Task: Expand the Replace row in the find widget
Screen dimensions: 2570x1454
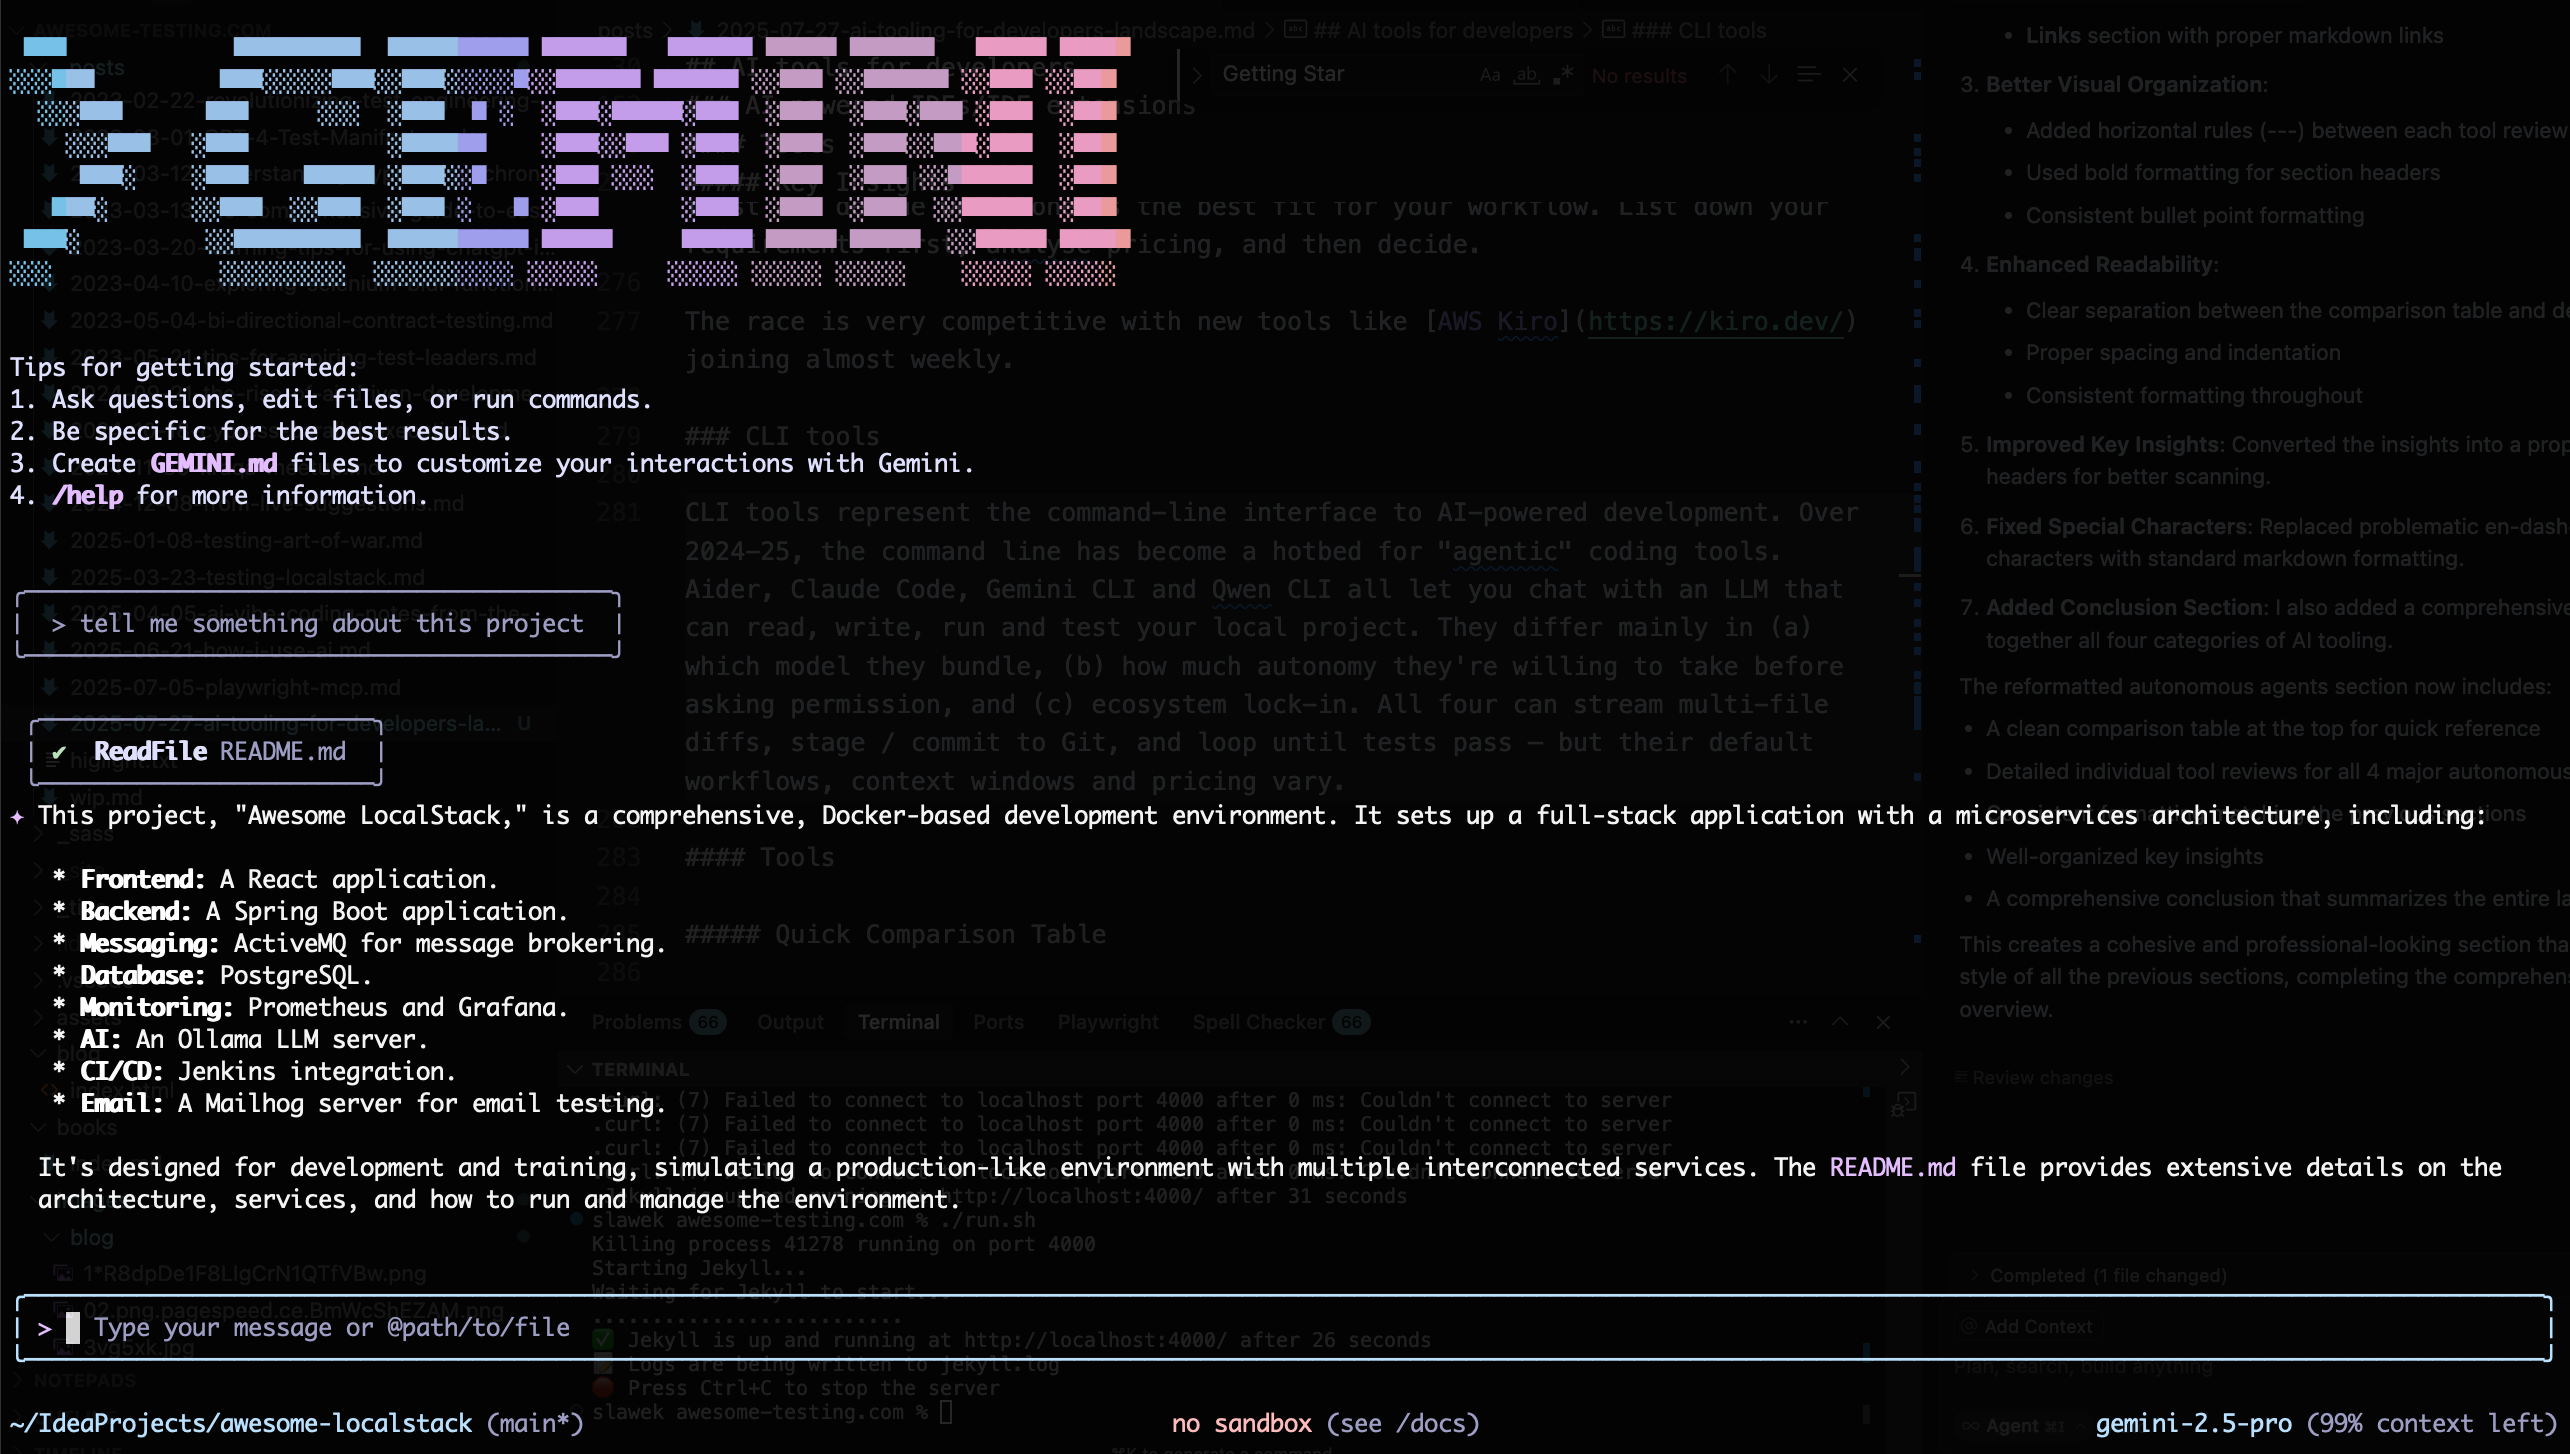Action: click(x=1196, y=75)
